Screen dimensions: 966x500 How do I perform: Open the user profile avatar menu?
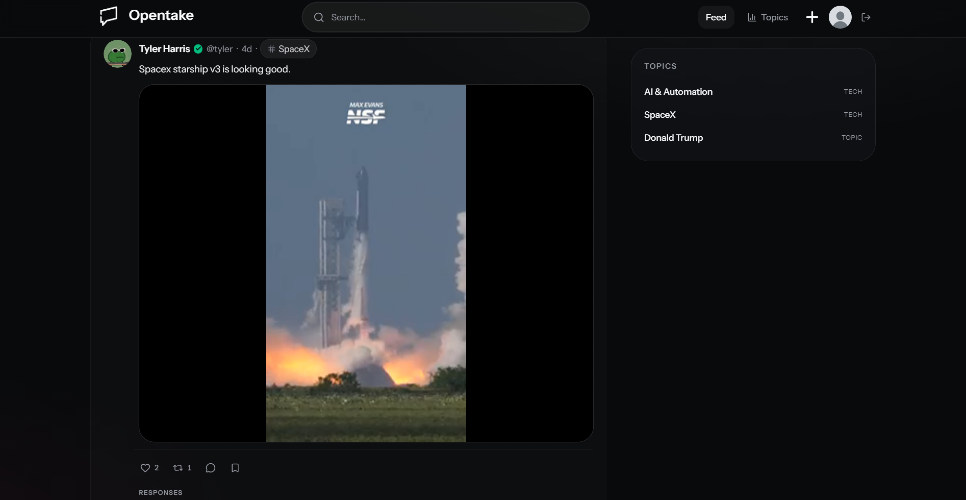click(x=840, y=17)
